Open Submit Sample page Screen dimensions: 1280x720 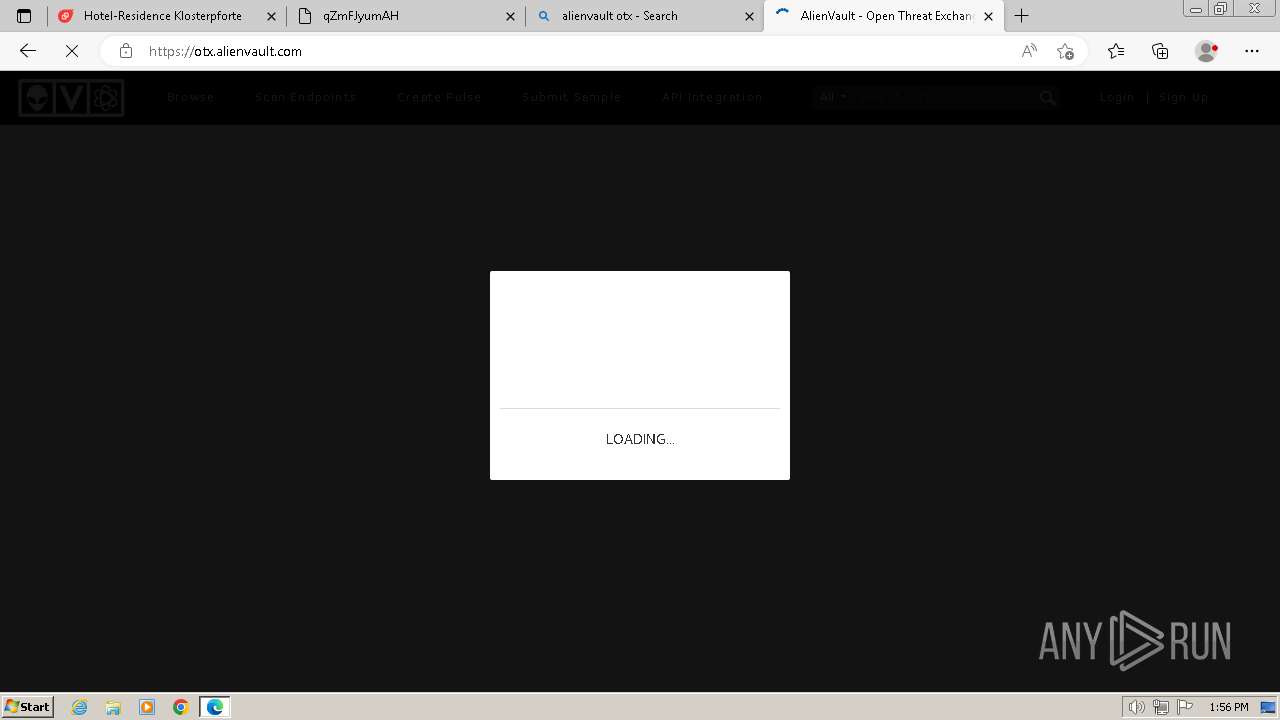coord(572,98)
